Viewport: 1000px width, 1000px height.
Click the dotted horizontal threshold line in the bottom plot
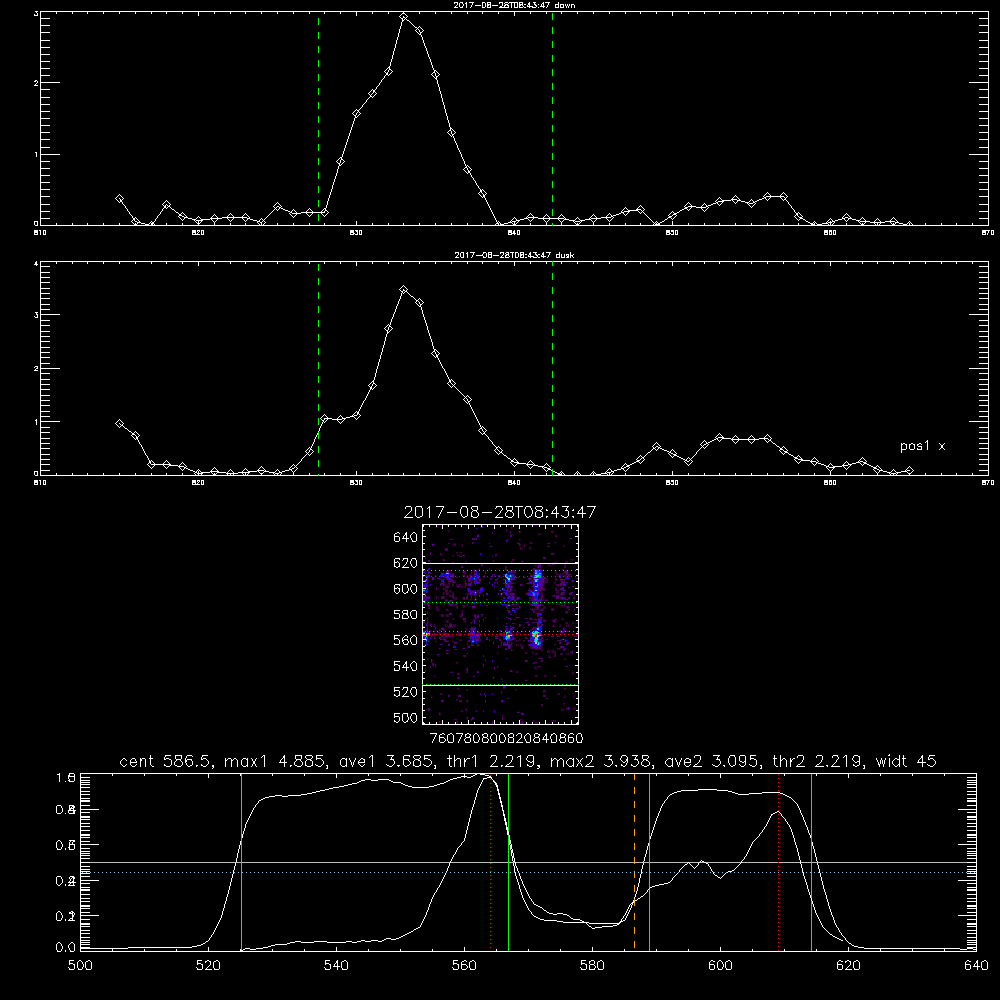coord(528,872)
